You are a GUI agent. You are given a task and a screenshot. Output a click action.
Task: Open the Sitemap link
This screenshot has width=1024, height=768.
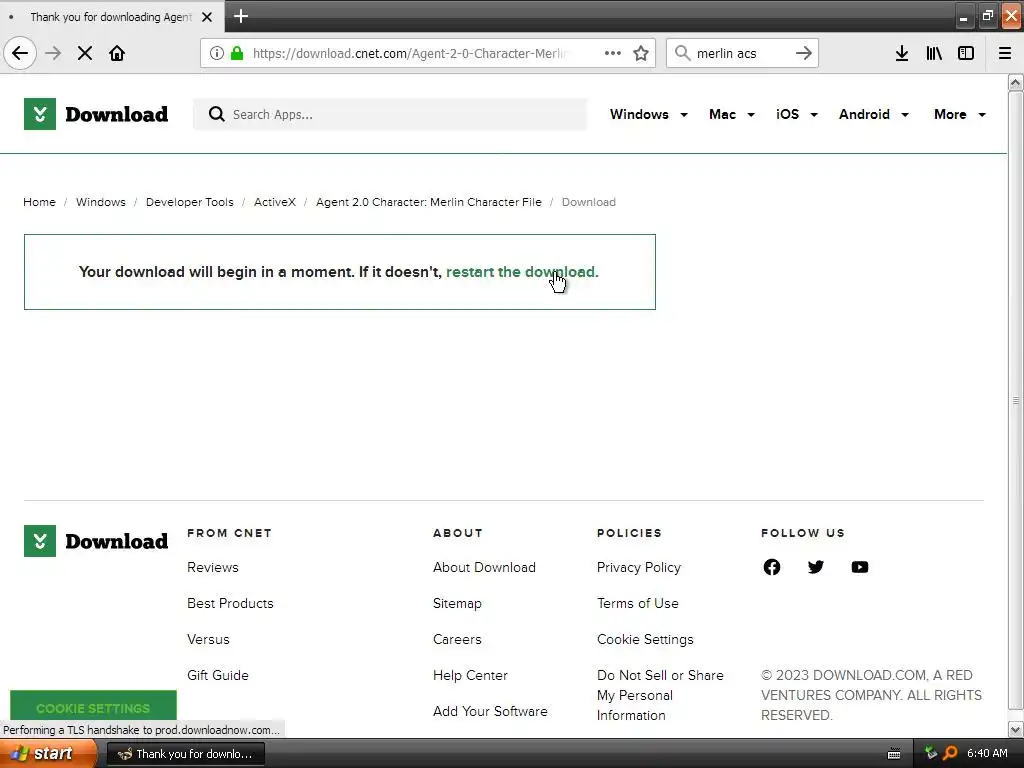pyautogui.click(x=457, y=603)
